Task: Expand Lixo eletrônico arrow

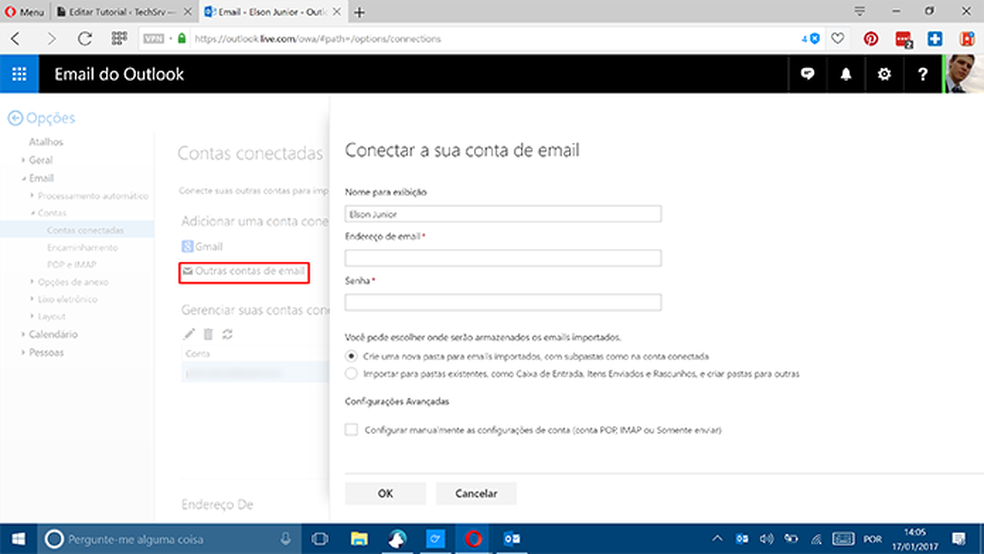Action: [32, 299]
